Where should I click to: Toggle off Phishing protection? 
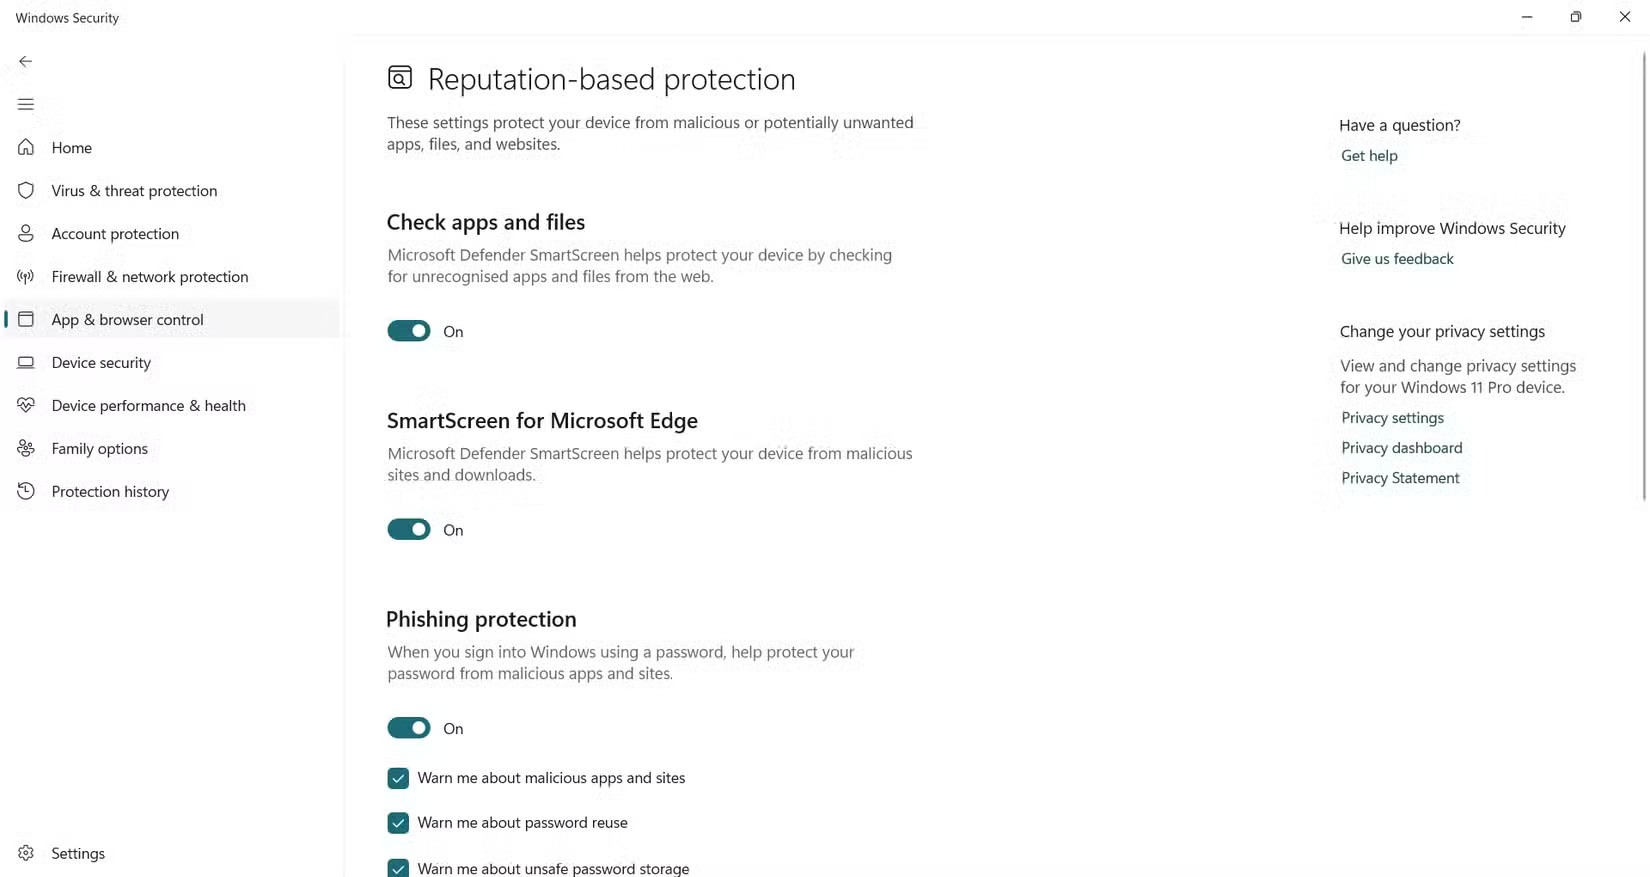point(408,727)
